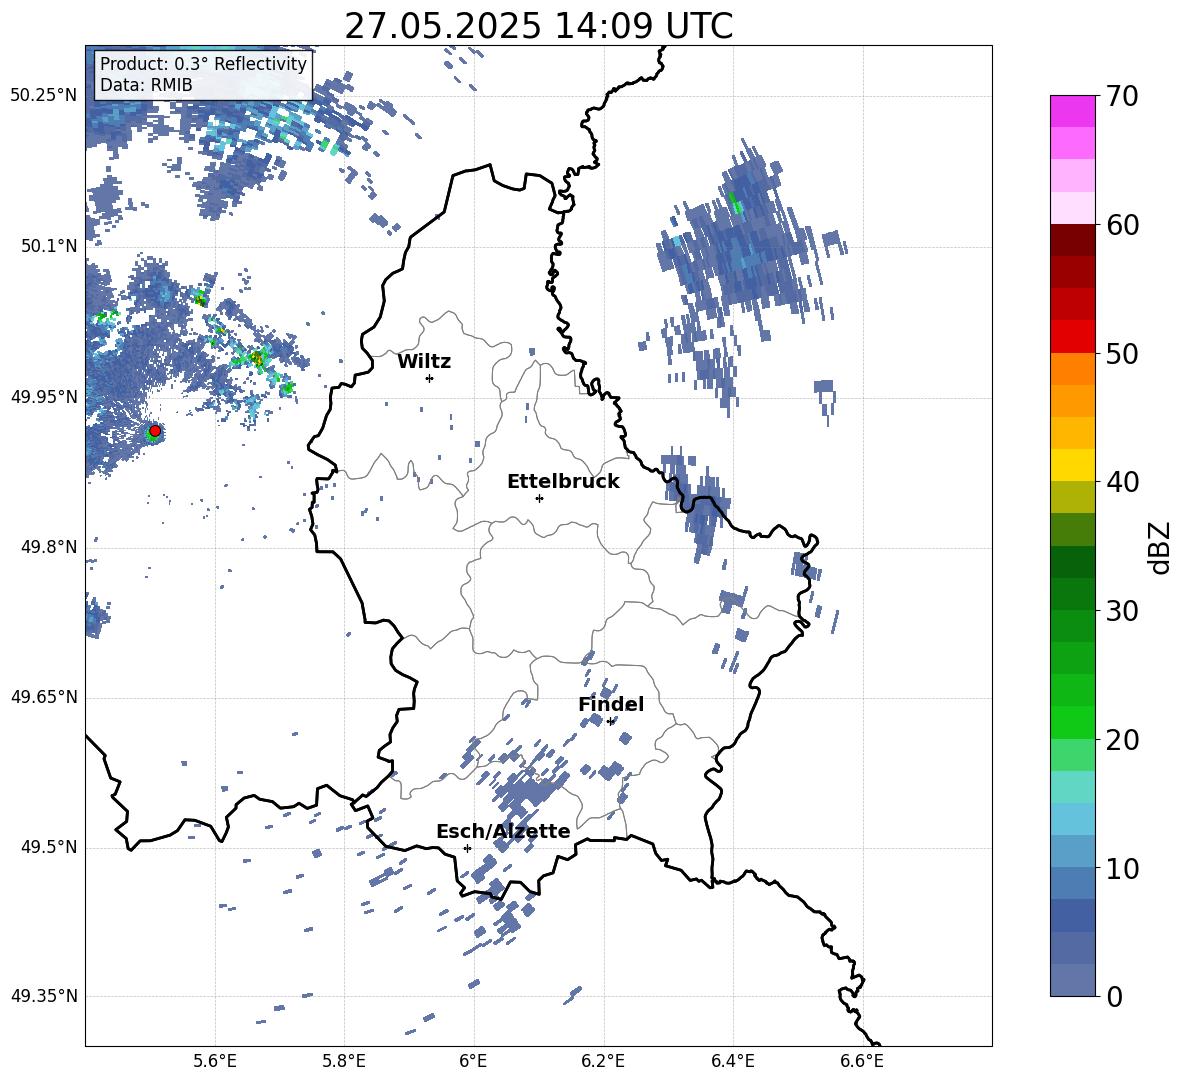Image resolution: width=1184 pixels, height=1081 pixels.
Task: Click the 40 colorbar tick label
Action: coord(1122,482)
